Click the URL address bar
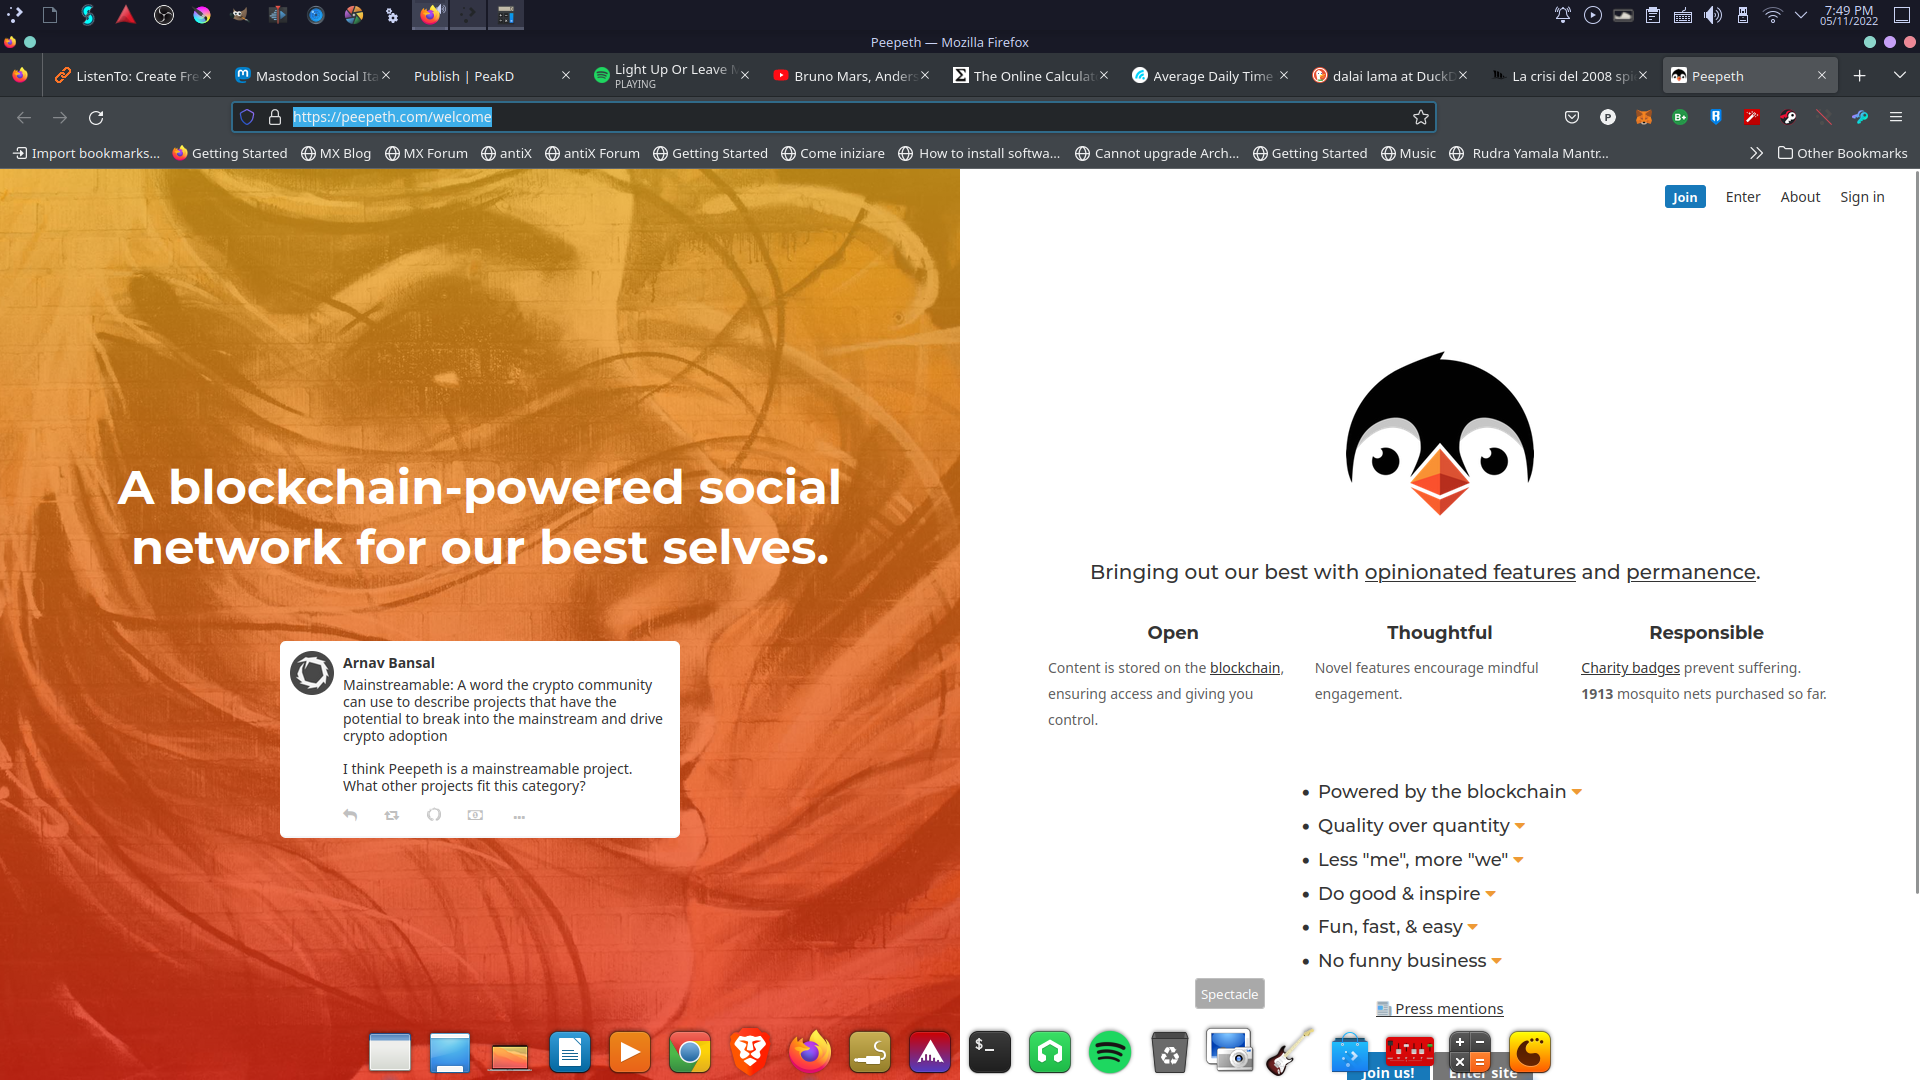The height and width of the screenshot is (1080, 1920). coord(833,117)
